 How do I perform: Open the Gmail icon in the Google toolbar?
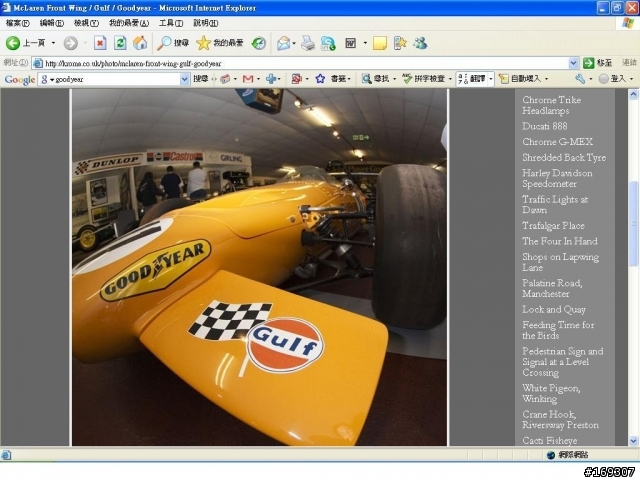[248, 79]
